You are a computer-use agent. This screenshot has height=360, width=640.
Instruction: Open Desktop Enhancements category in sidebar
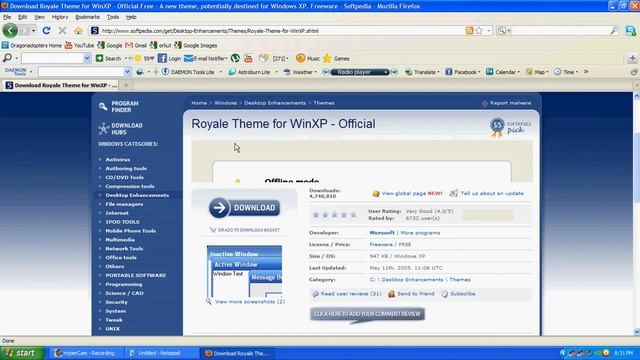[x=137, y=195]
